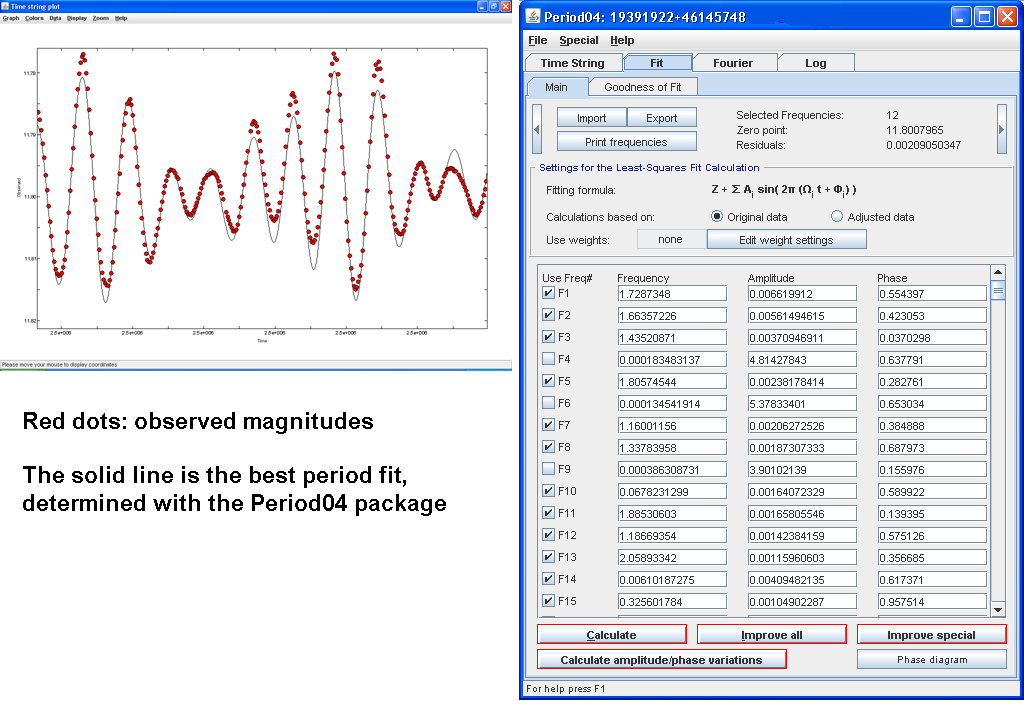Click the F3 phase field 0.0370298
Image resolution: width=1024 pixels, height=719 pixels.
click(x=932, y=338)
